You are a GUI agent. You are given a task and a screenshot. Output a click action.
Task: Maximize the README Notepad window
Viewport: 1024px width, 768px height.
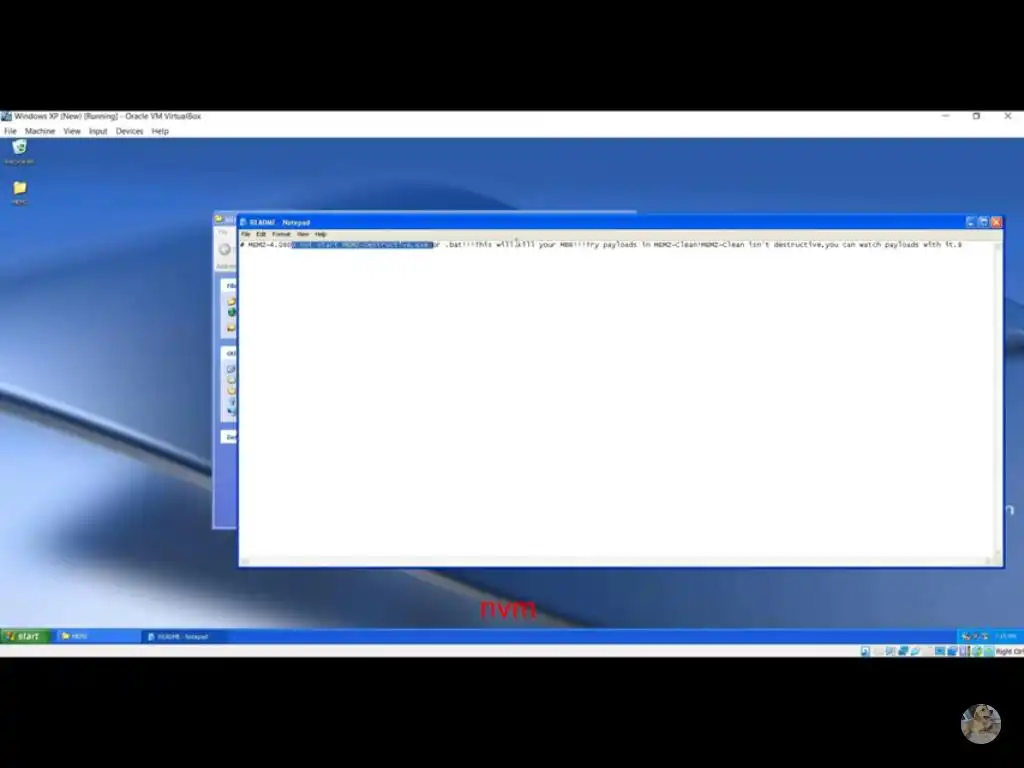tap(983, 222)
